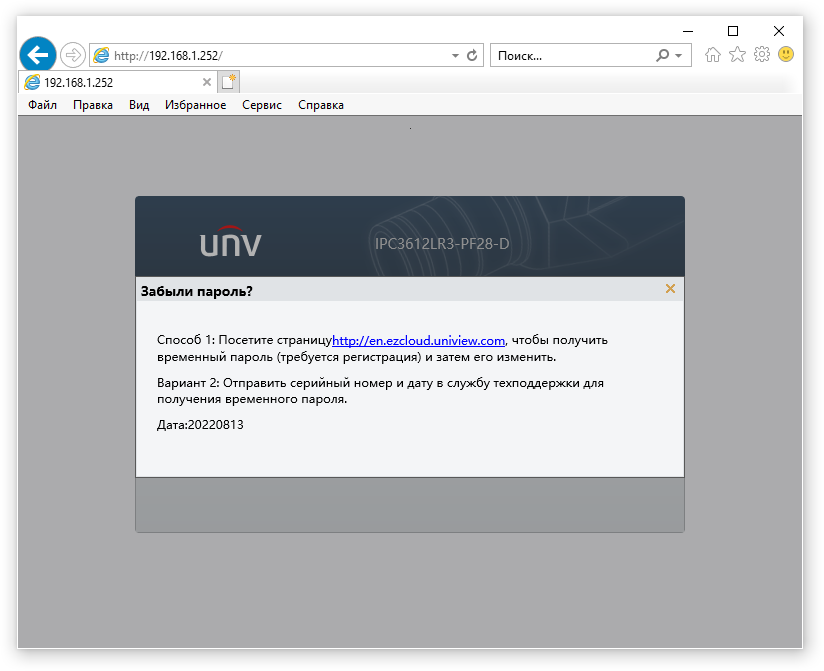Screen dimensions: 824x671
Task: Click the Refresh page icon
Action: pyautogui.click(x=472, y=55)
